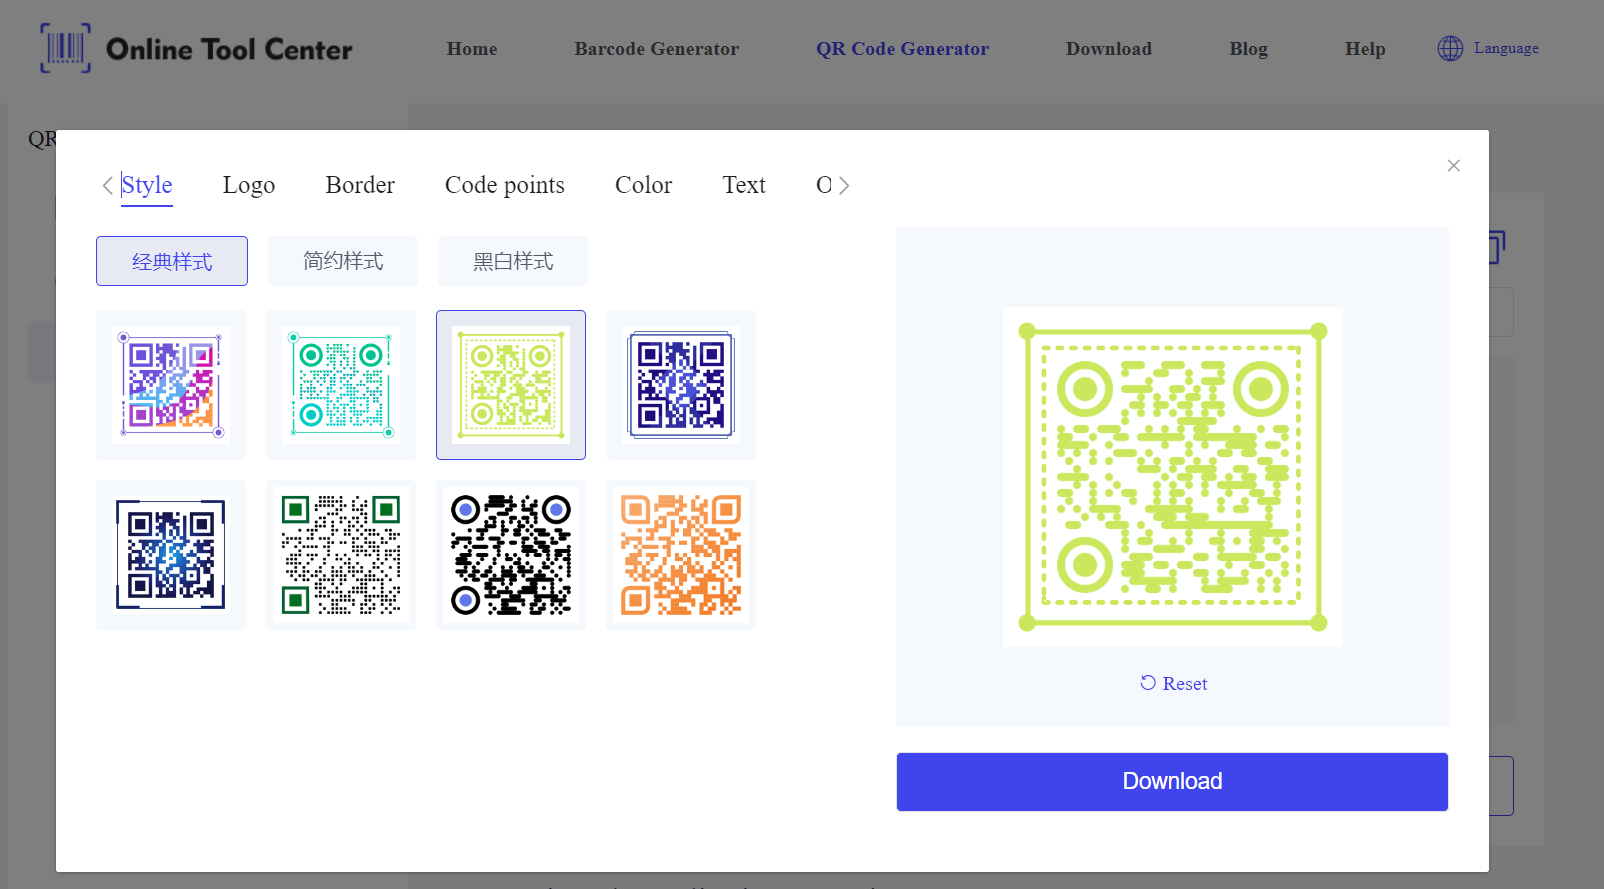Choose the orange rounded QR style
Screen dimensions: 1604x889
pos(681,555)
